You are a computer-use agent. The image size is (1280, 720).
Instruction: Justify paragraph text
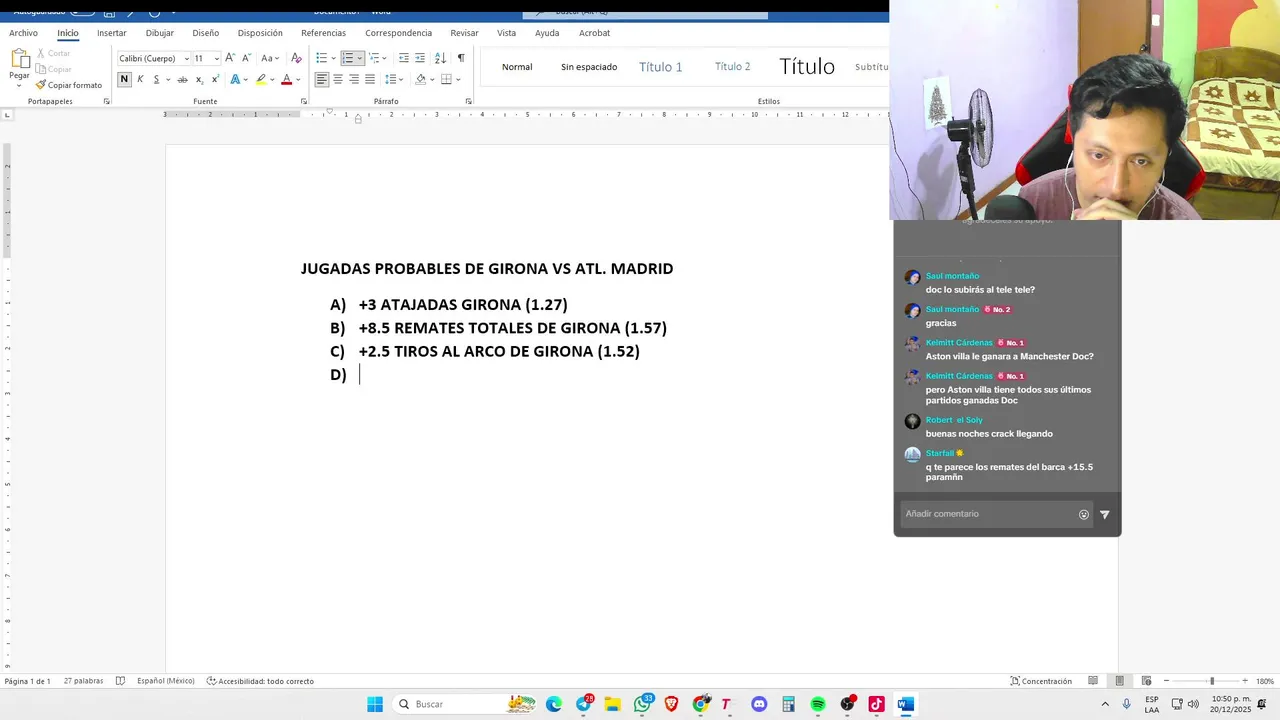coord(370,79)
